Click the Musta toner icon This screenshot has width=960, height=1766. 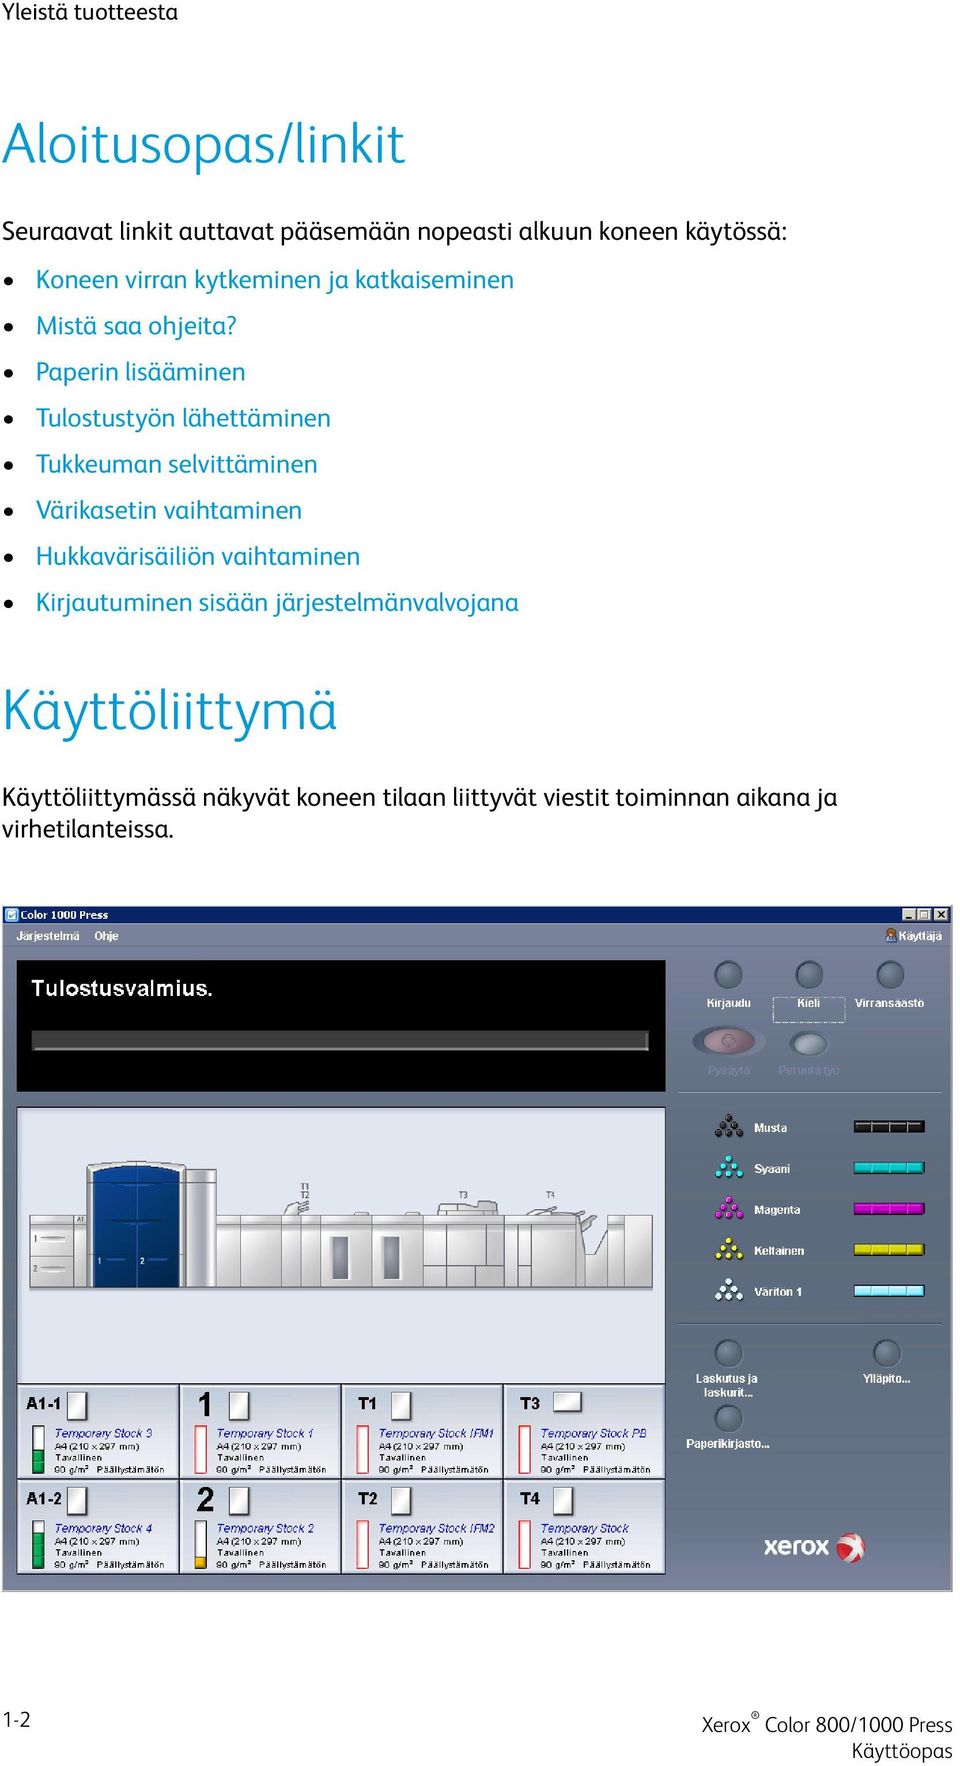pos(729,1127)
